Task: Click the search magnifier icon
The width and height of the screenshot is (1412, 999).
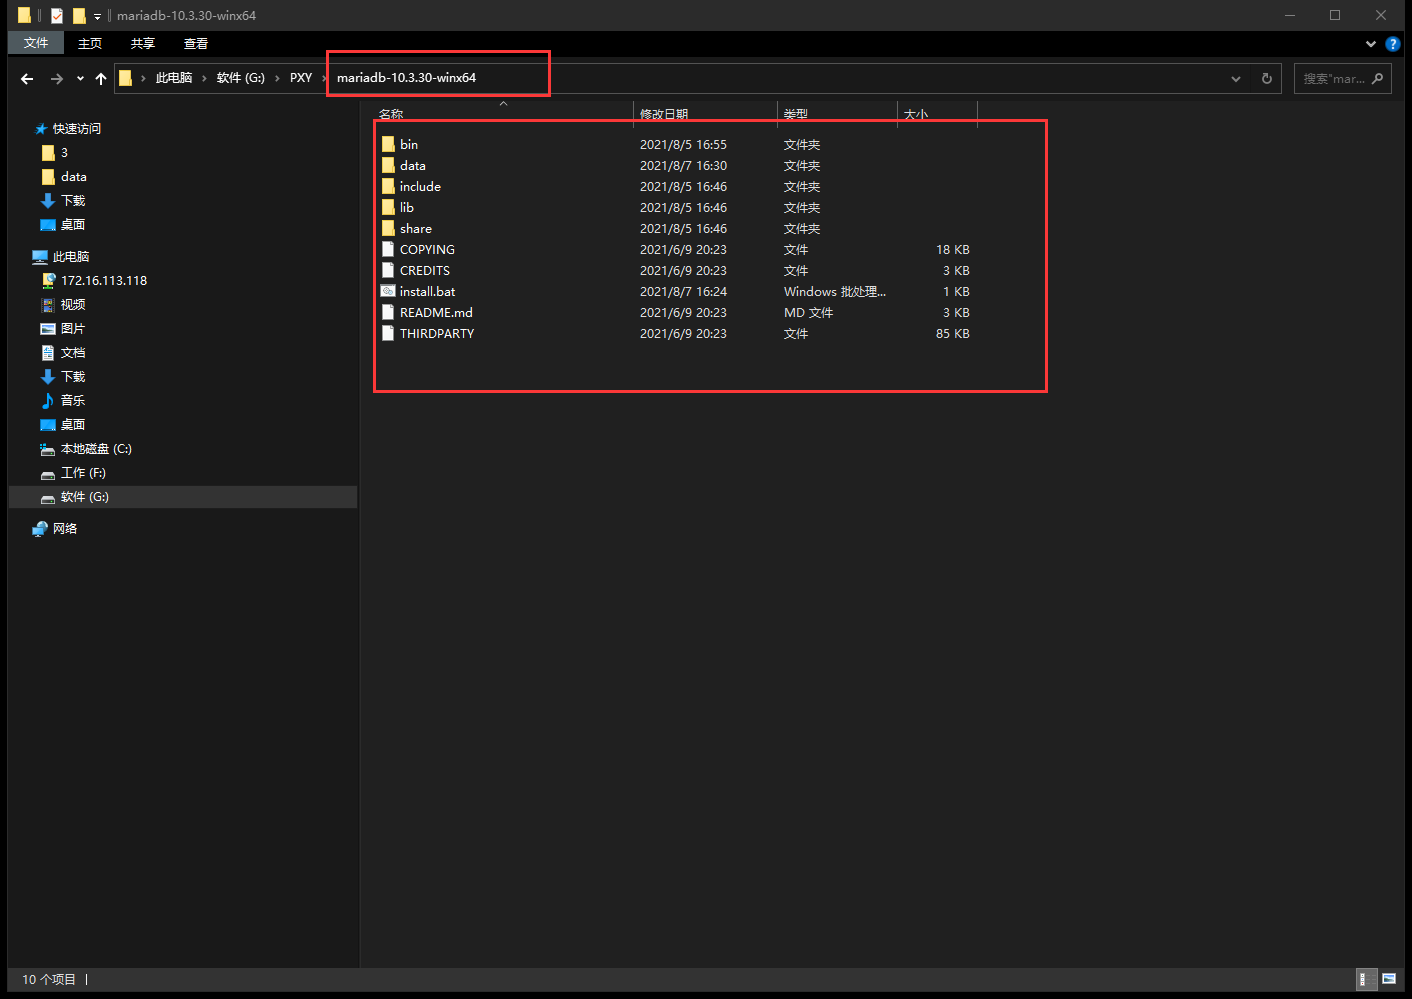Action: (x=1378, y=78)
